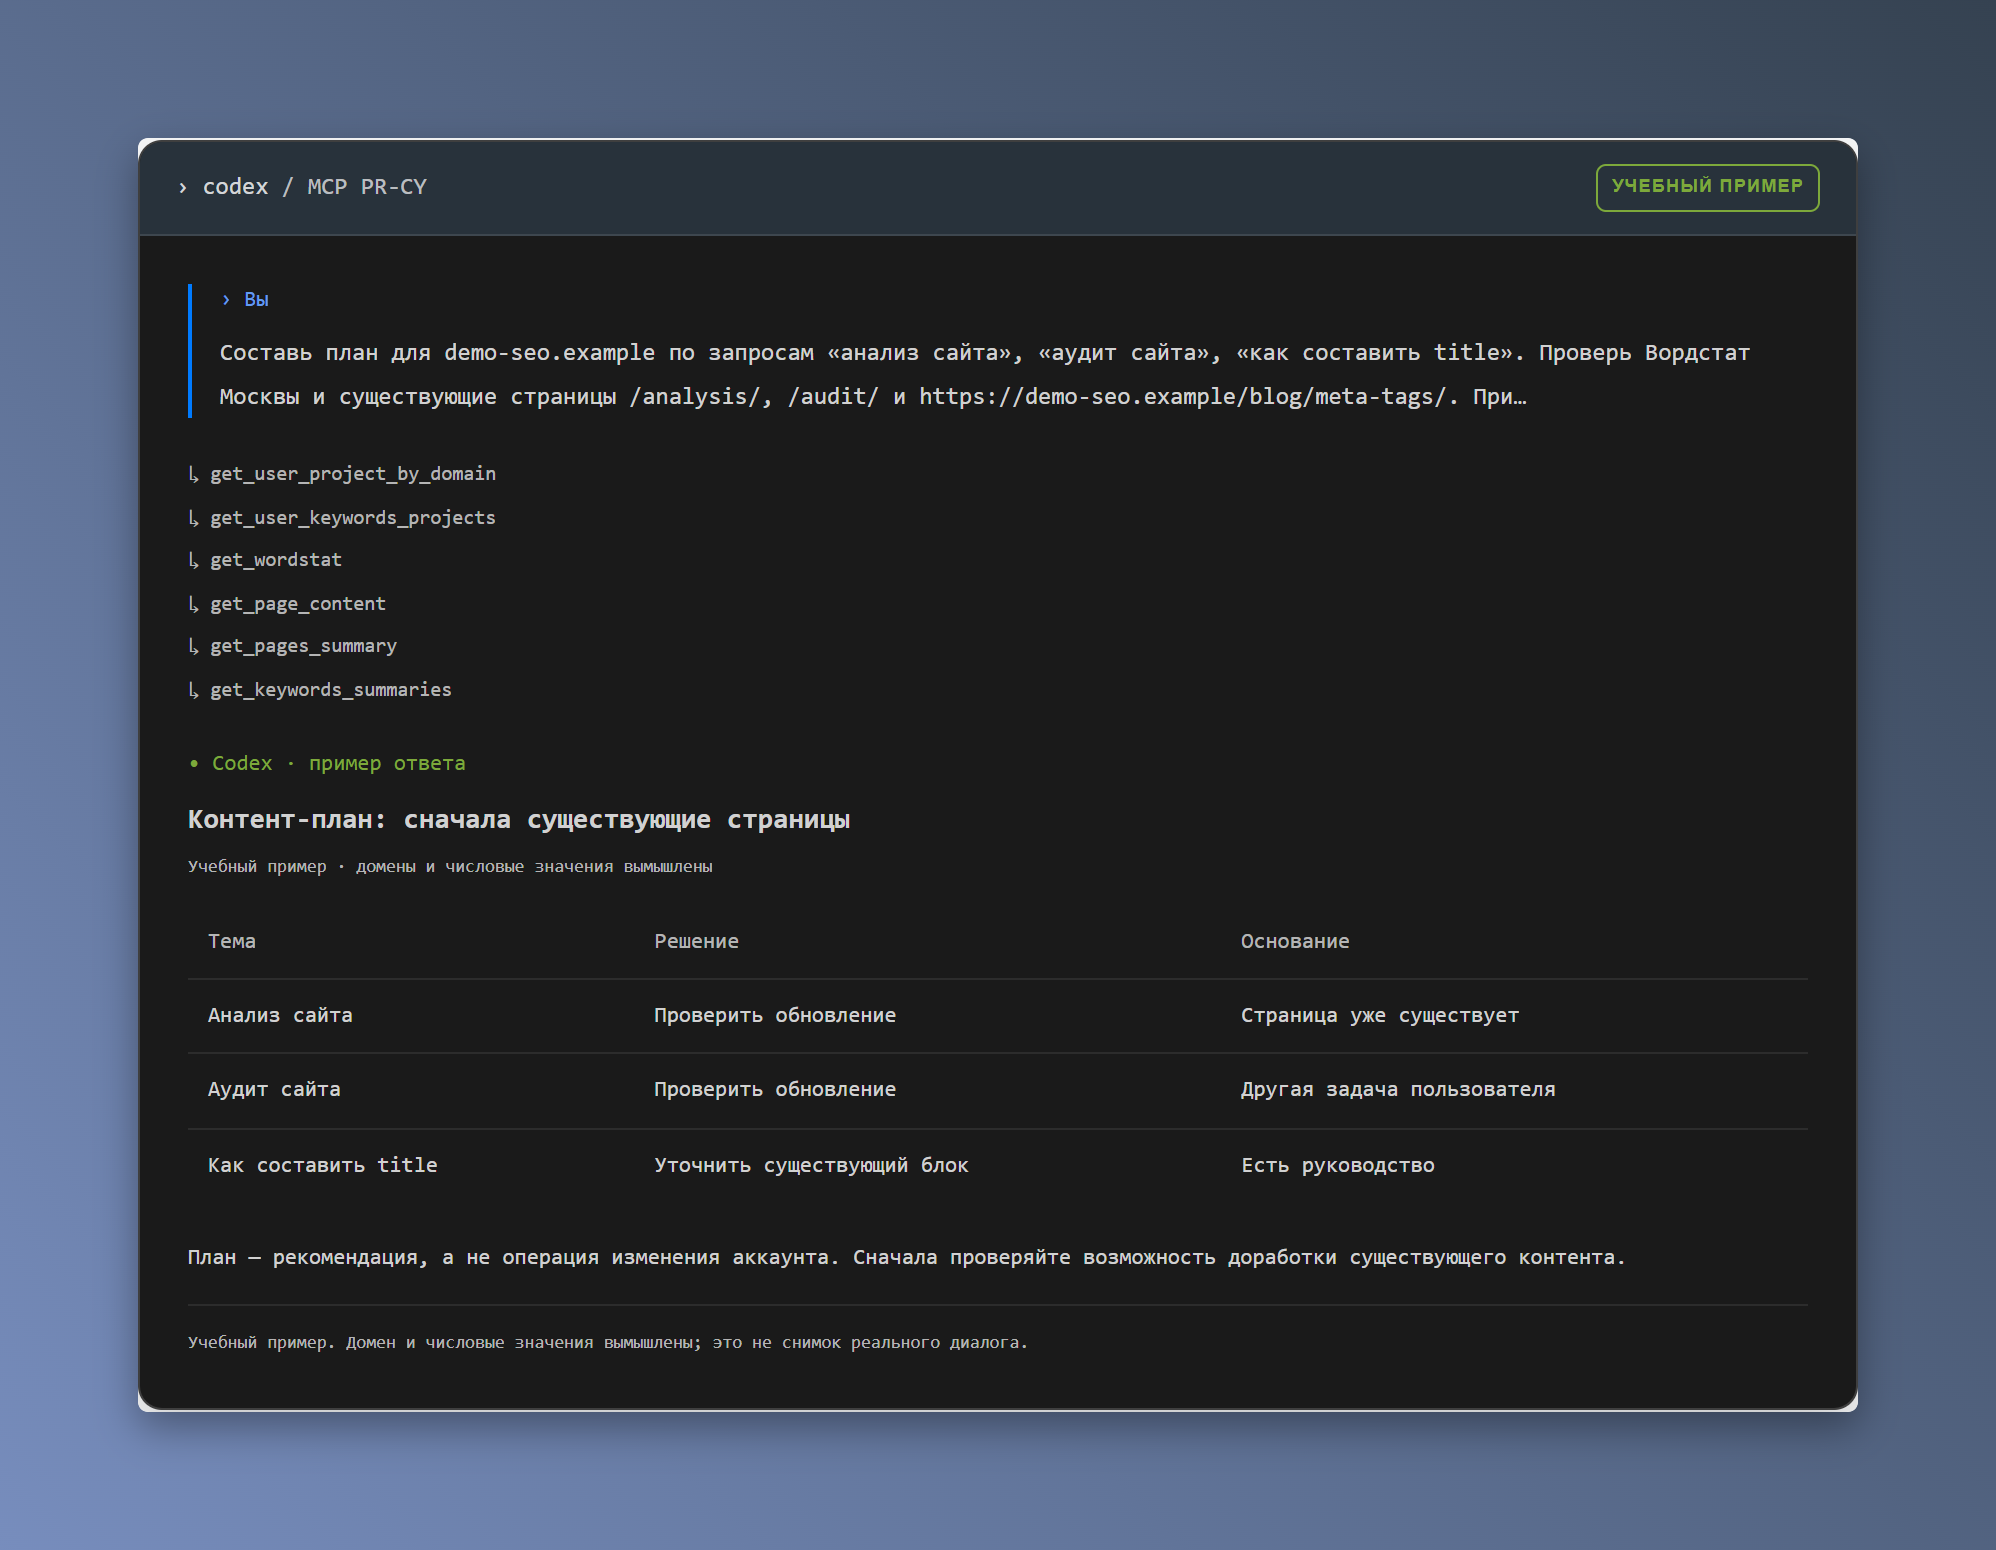Click the user prompt text about demo-seo.example

coord(984,374)
